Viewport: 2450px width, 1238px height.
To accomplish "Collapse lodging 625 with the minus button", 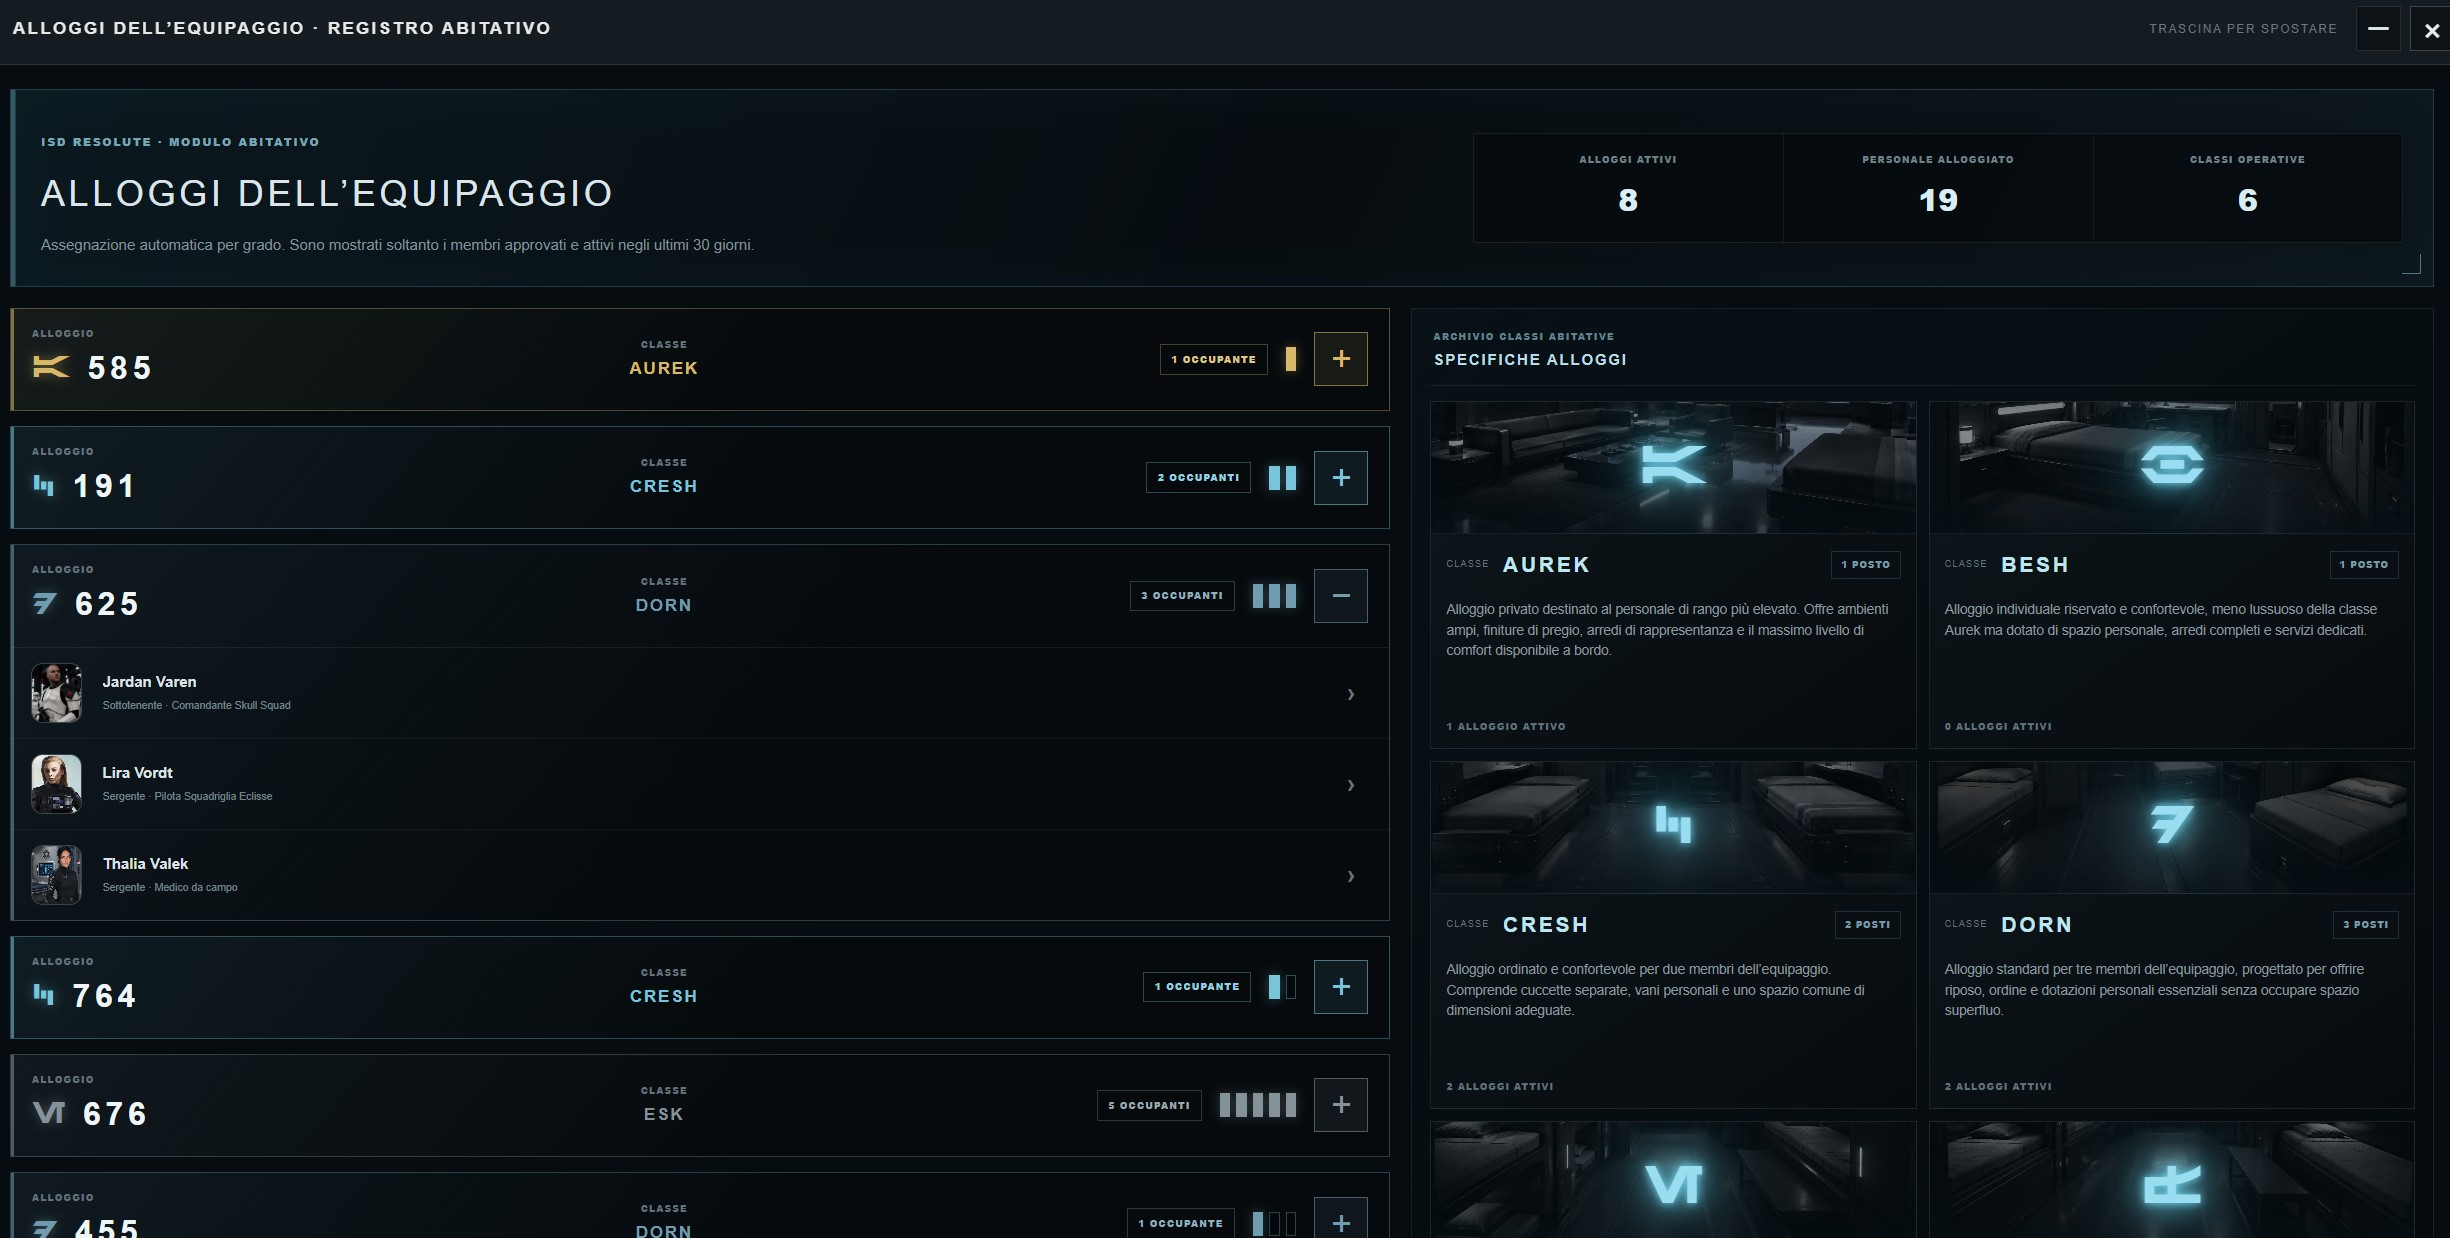I will 1341,596.
